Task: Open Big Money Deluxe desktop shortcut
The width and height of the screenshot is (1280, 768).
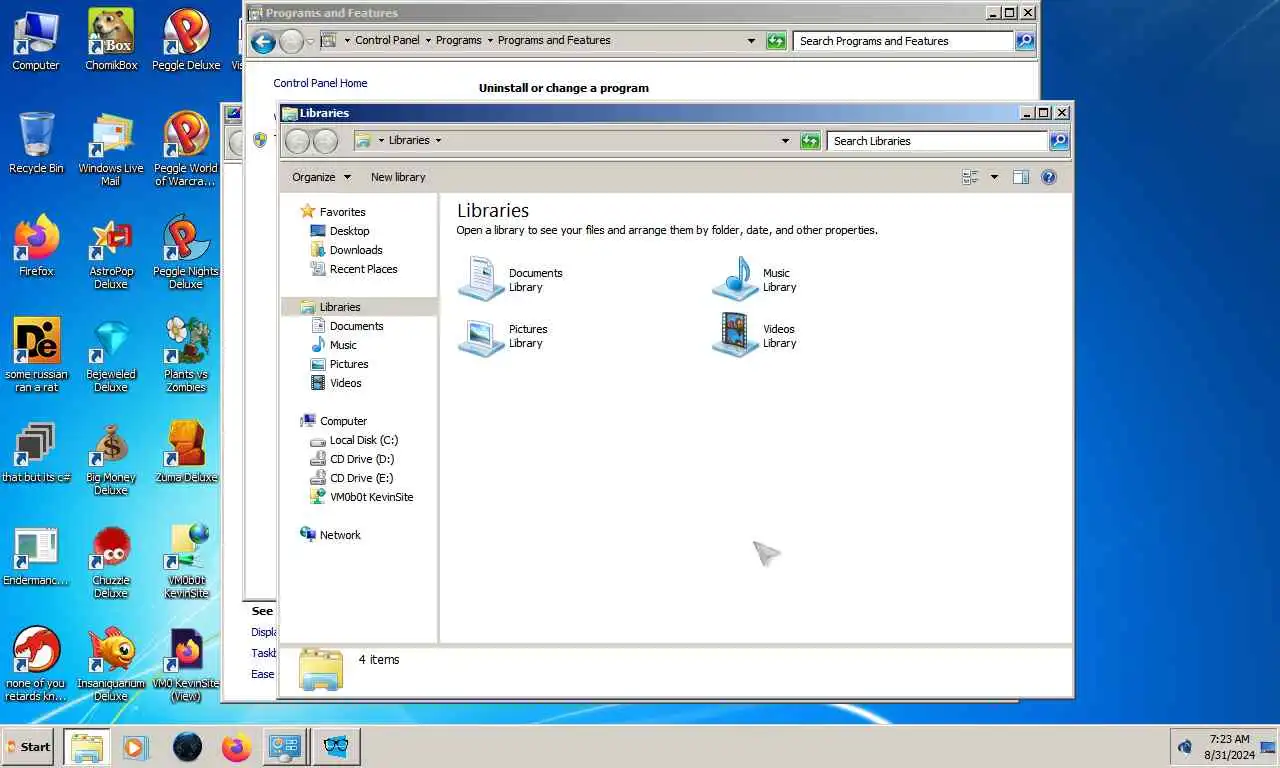Action: point(111,458)
